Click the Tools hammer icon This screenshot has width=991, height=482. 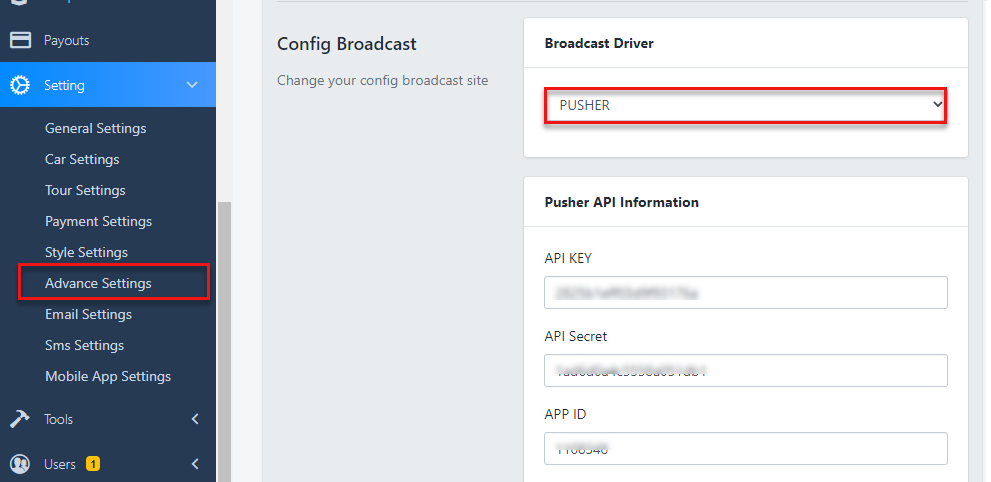20,419
